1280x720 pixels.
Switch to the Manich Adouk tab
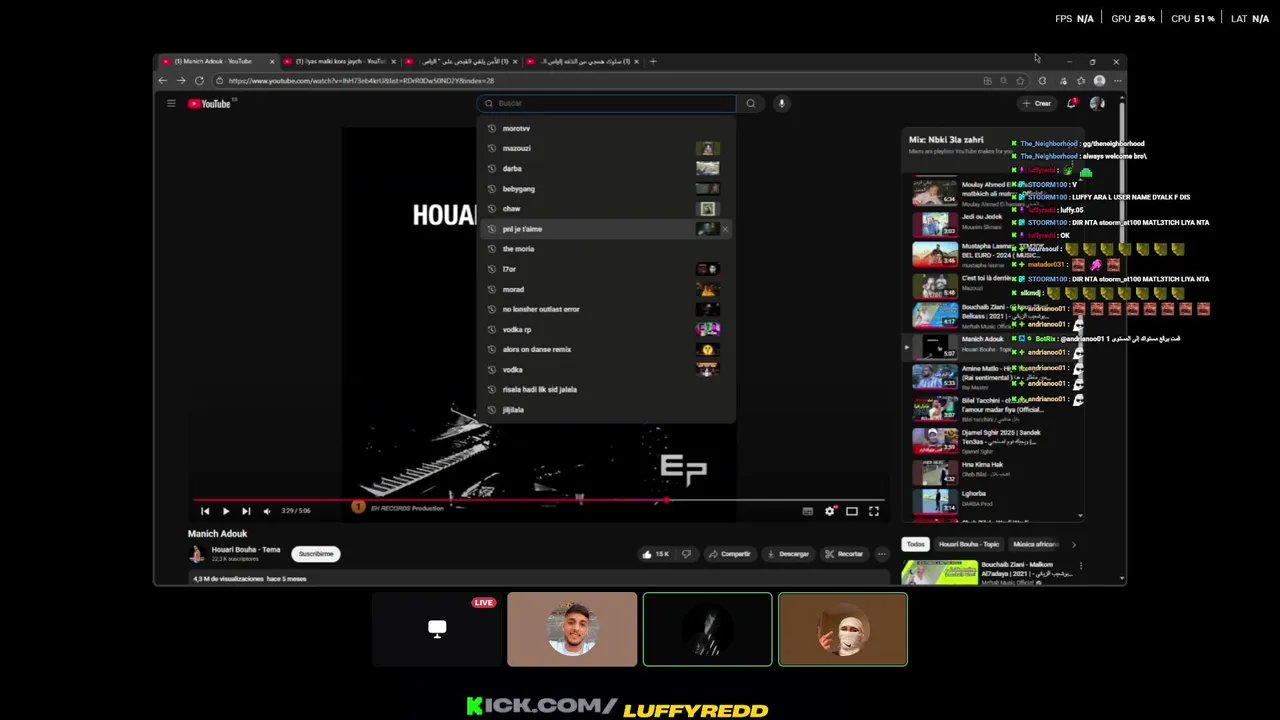click(x=213, y=61)
